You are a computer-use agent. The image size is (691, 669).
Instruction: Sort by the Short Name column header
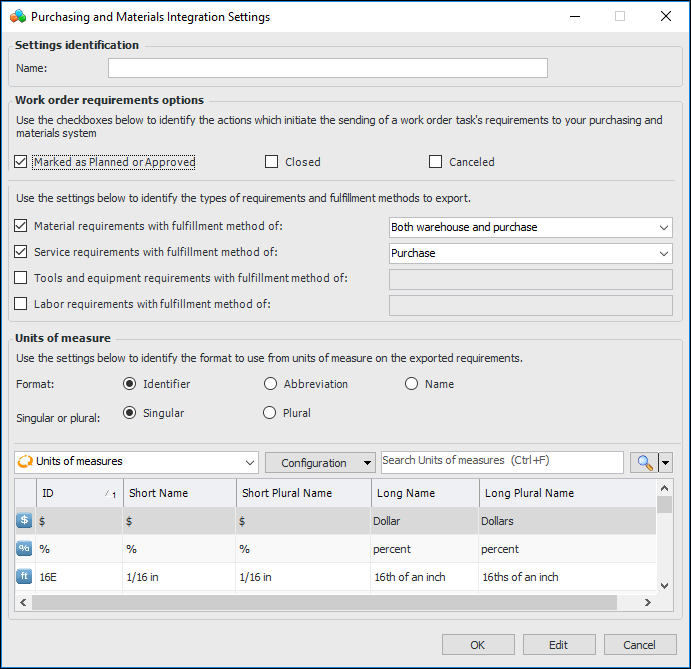[178, 493]
